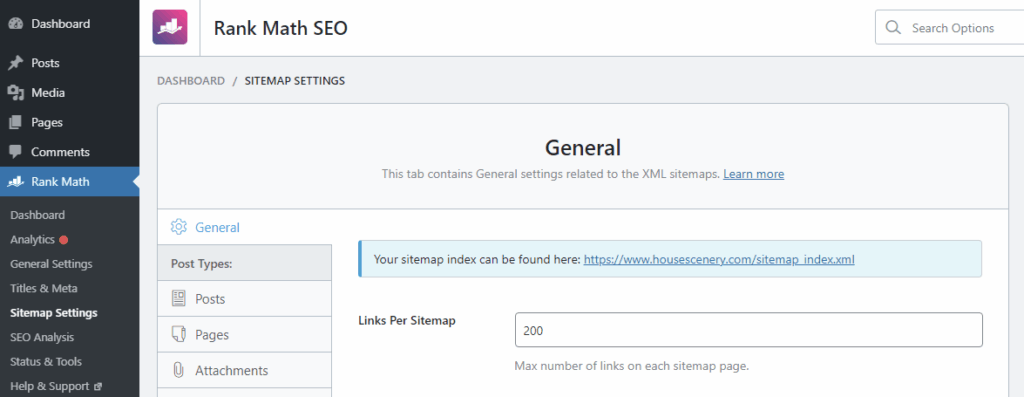The width and height of the screenshot is (1024, 397).
Task: Click the Pages post-type icon
Action: pos(178,334)
